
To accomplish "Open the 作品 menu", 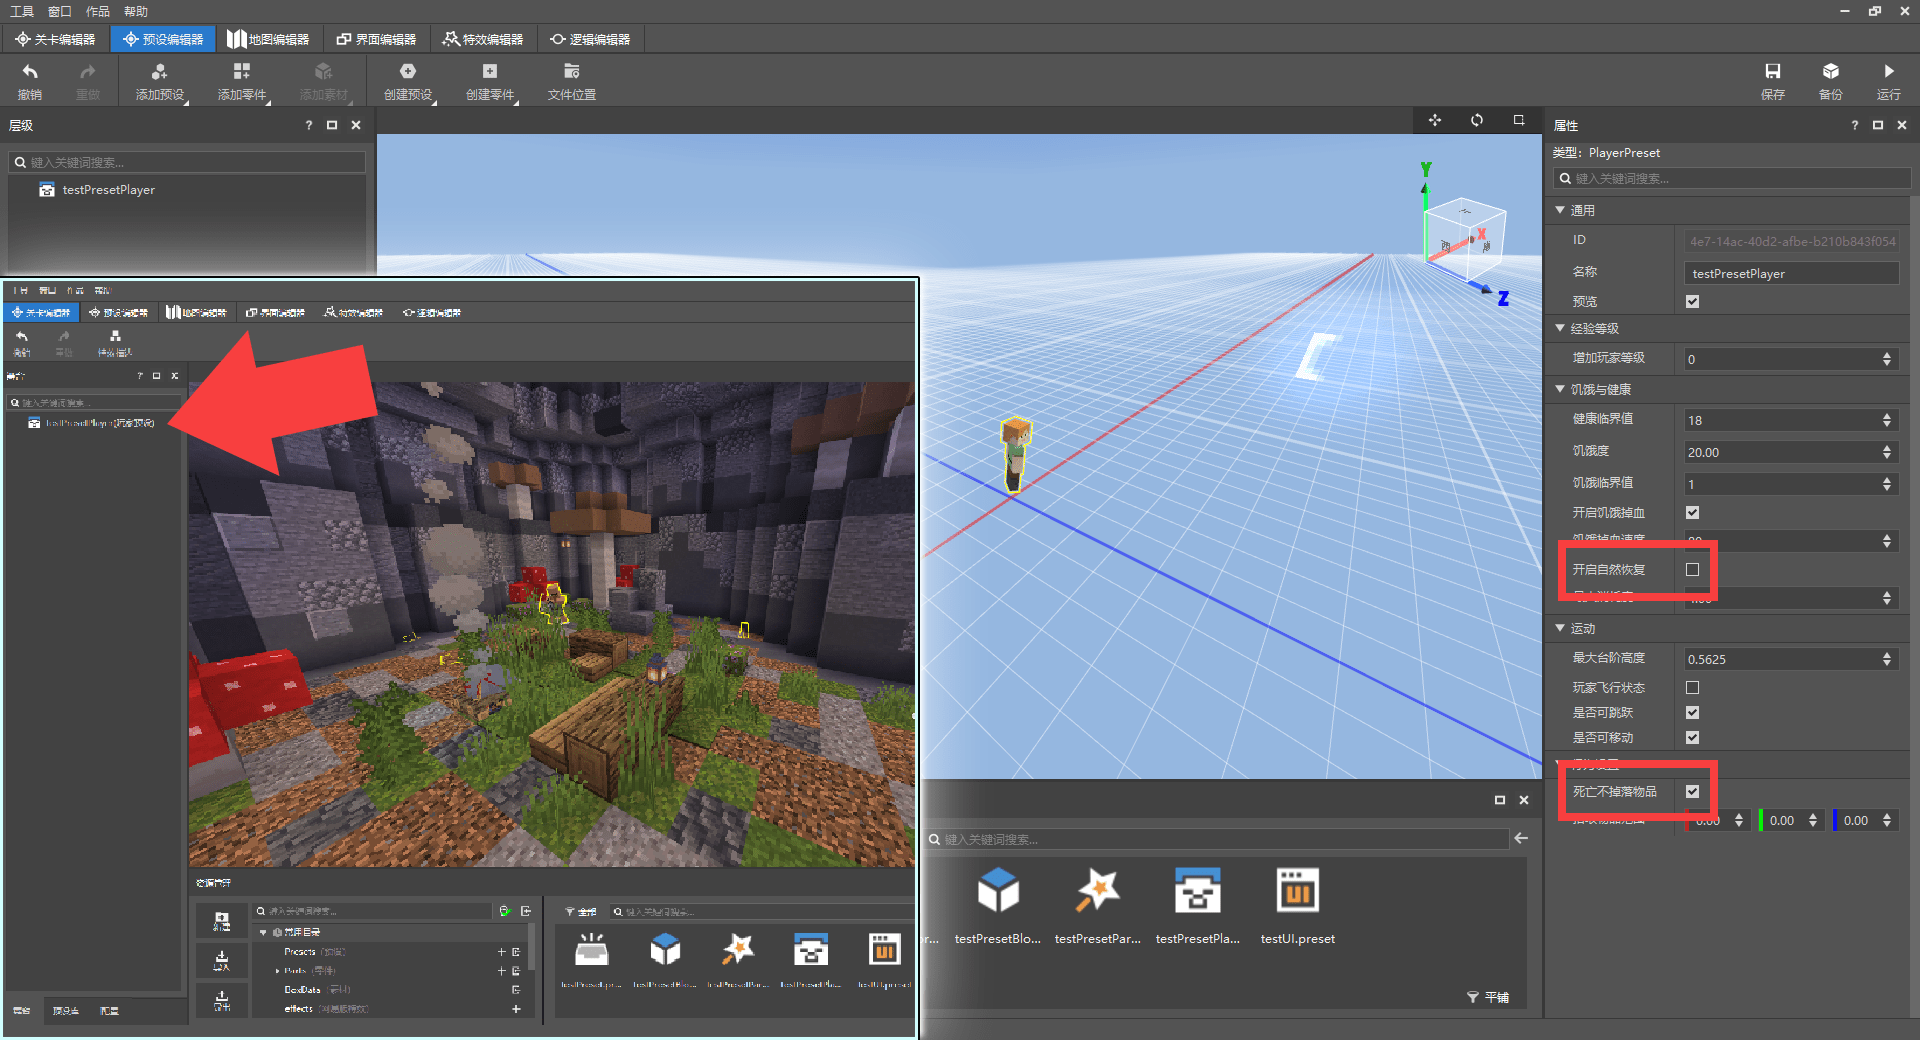I will [x=98, y=11].
